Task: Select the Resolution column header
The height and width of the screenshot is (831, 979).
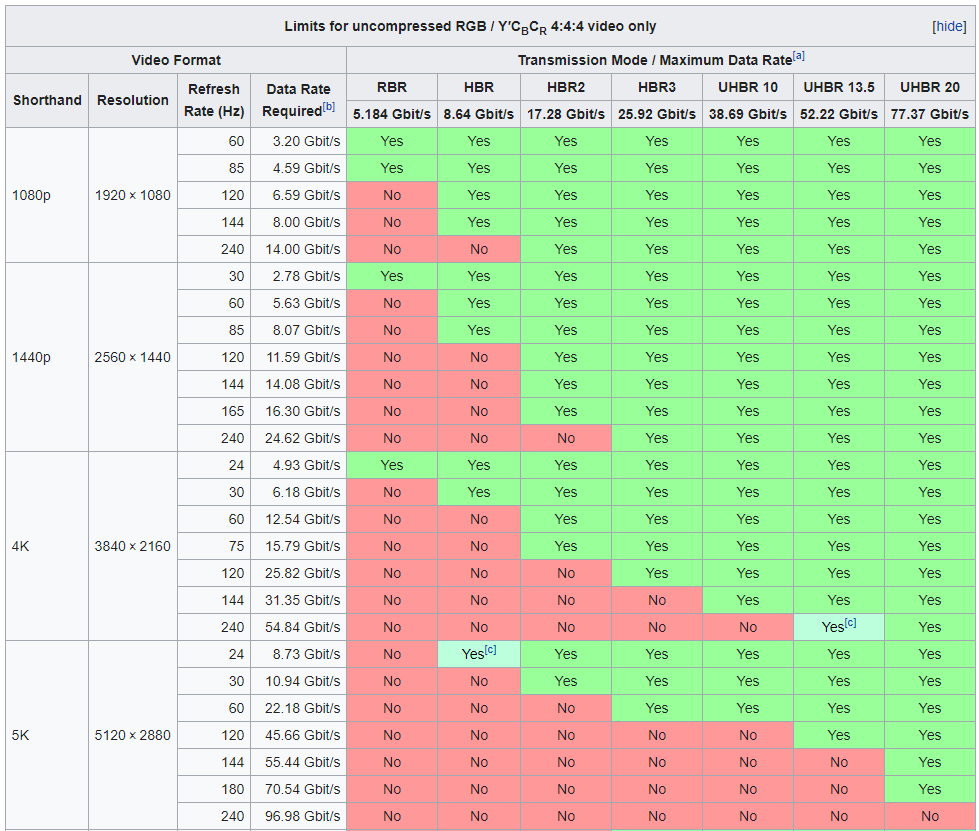Action: coord(133,101)
